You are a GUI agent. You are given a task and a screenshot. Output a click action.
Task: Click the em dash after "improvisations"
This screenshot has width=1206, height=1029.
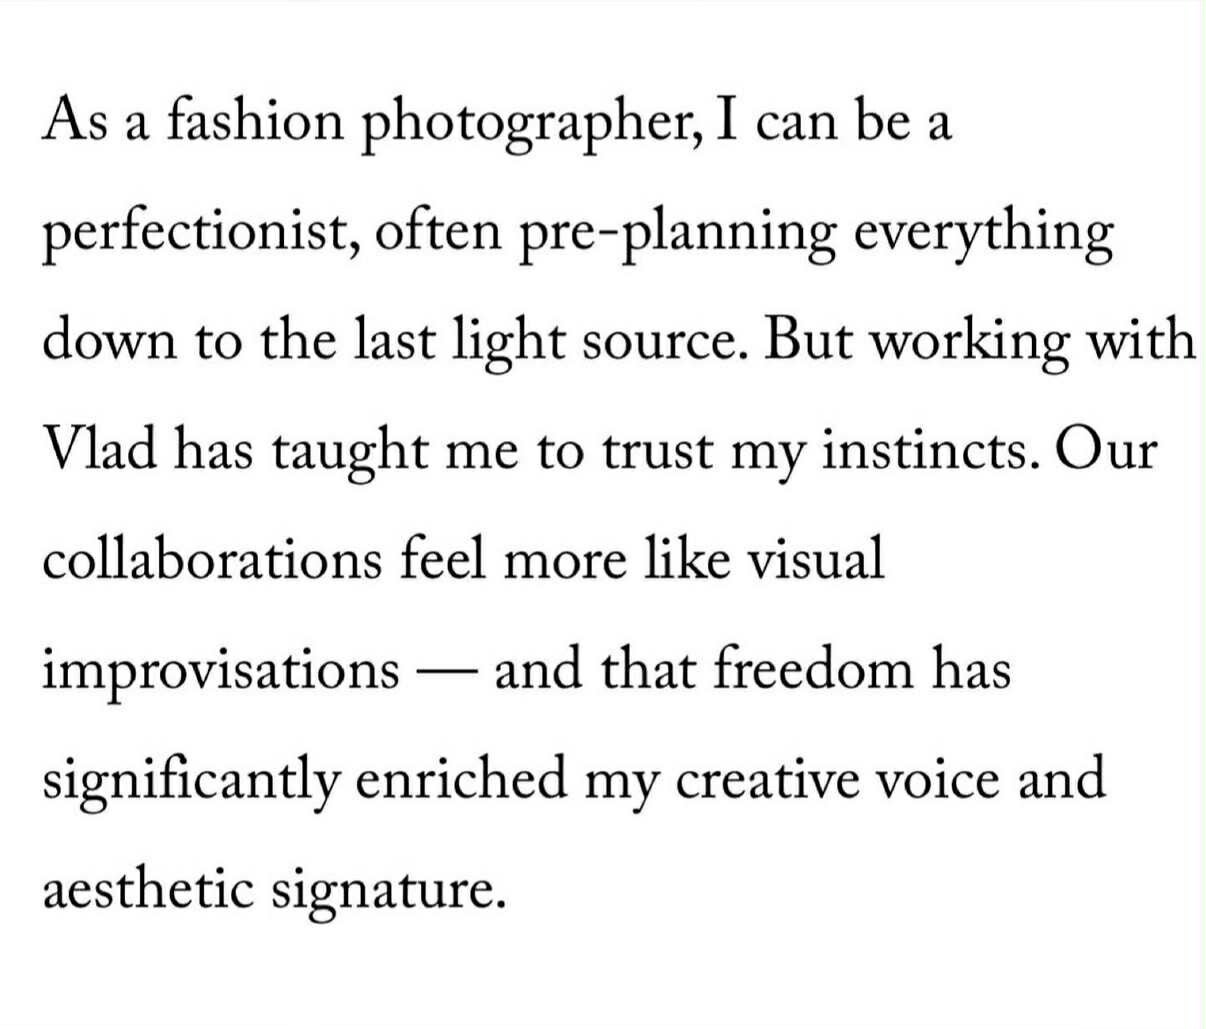point(446,670)
